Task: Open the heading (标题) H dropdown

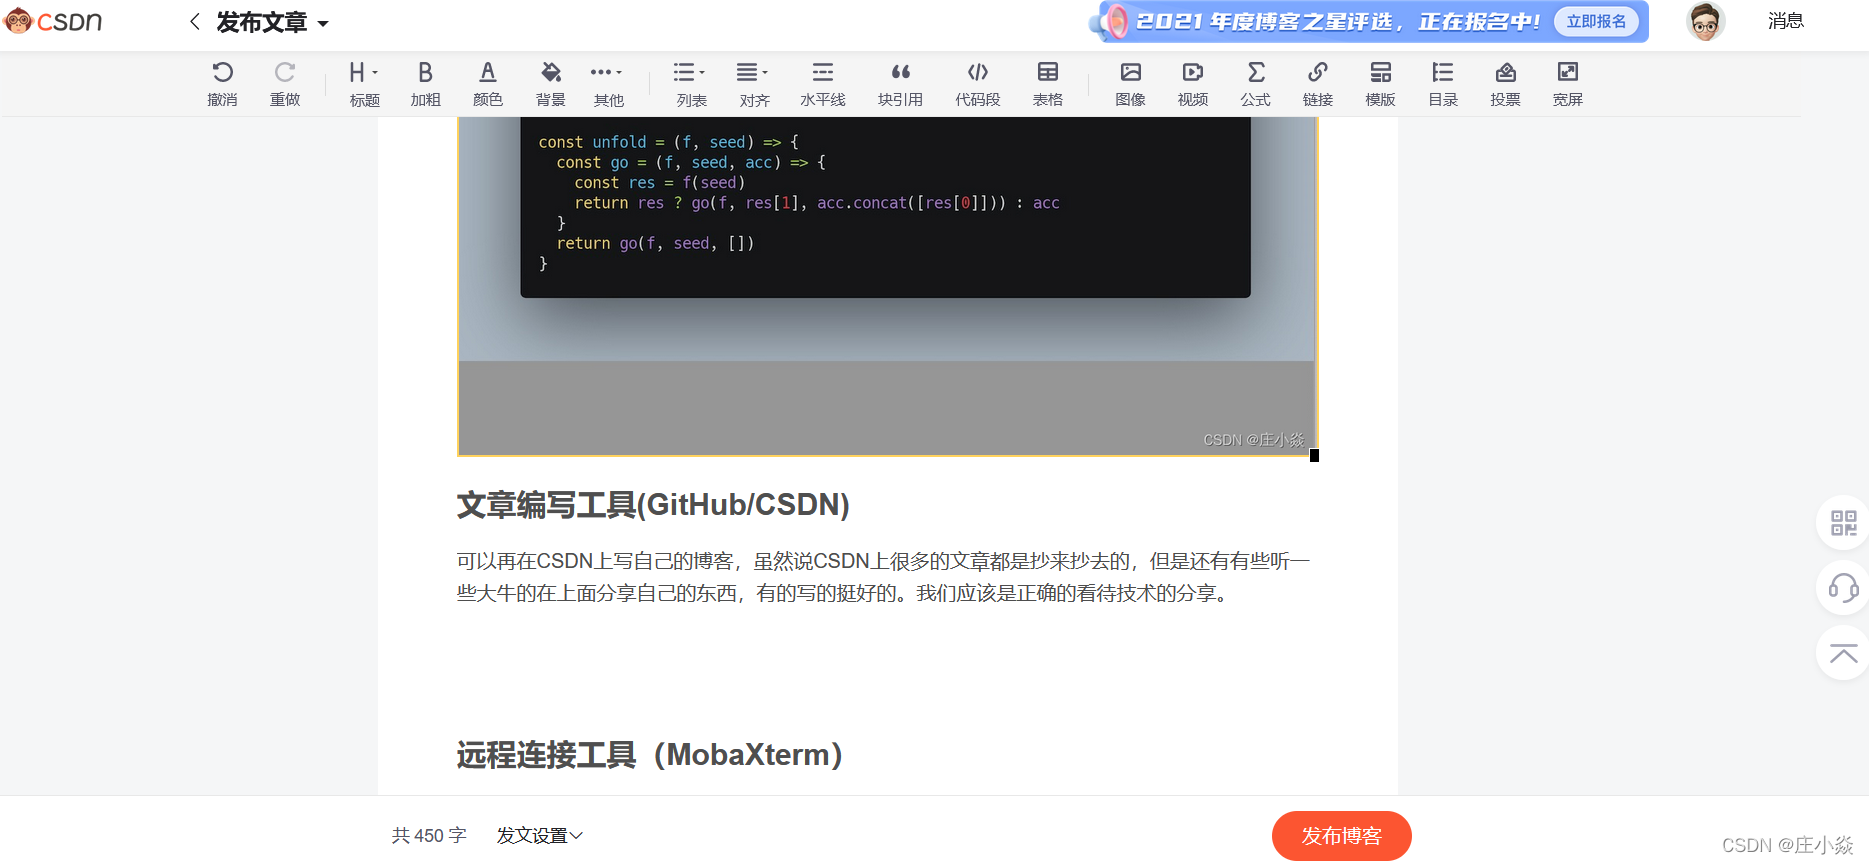Action: (364, 83)
